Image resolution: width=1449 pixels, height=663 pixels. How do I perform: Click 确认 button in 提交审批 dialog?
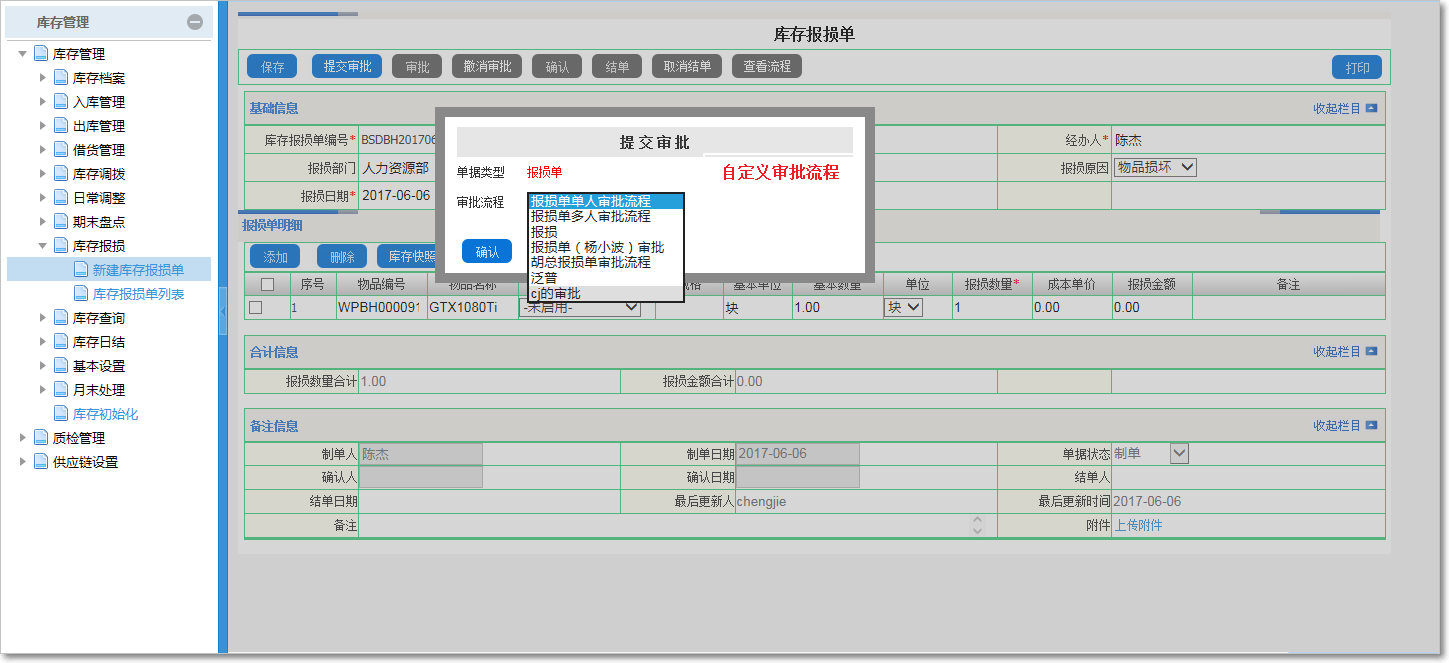pyautogui.click(x=487, y=252)
